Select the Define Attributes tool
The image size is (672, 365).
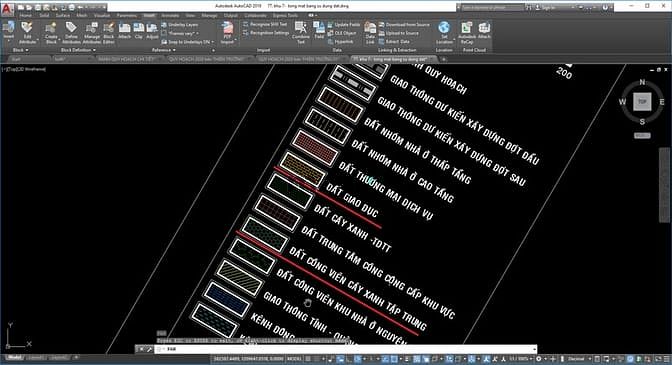click(71, 33)
